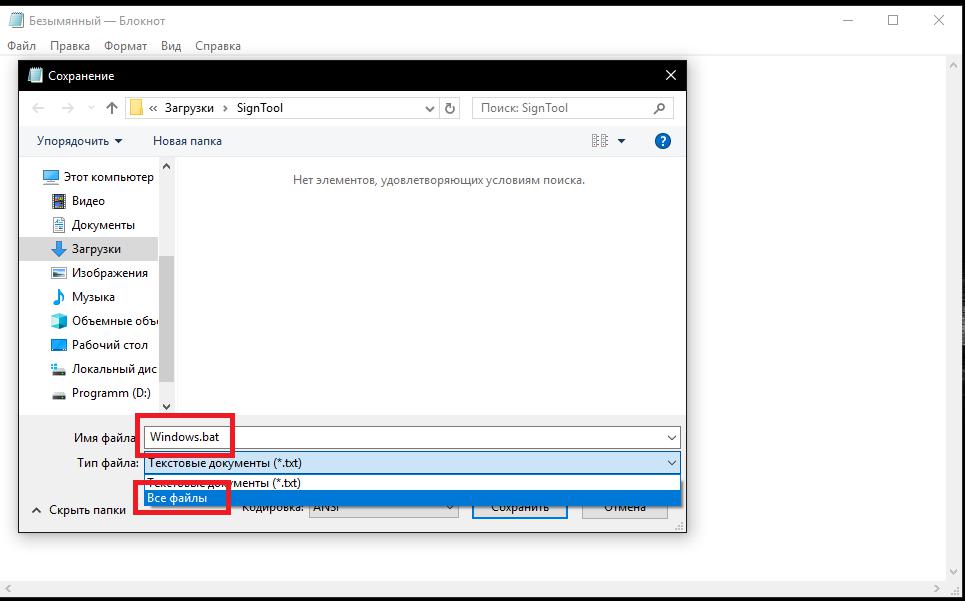
Task: Click the Музыка note icon
Action: click(x=58, y=297)
